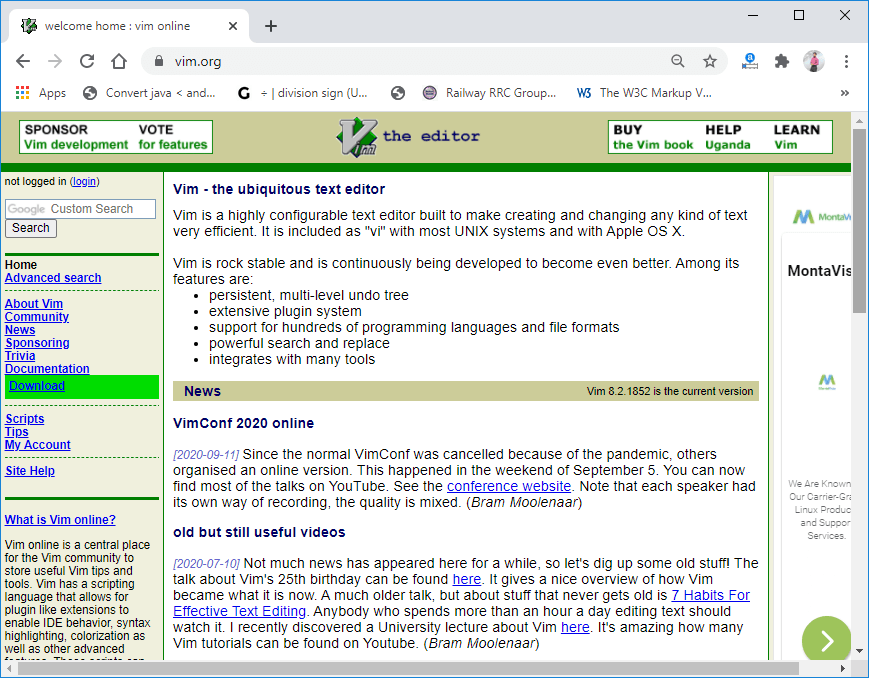869x678 pixels.
Task: Open Trivia in the sidebar
Action: (20, 356)
